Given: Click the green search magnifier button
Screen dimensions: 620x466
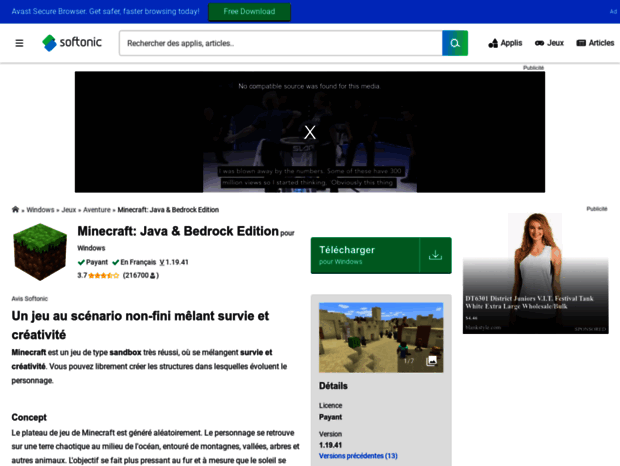Looking at the screenshot, I should click(455, 43).
